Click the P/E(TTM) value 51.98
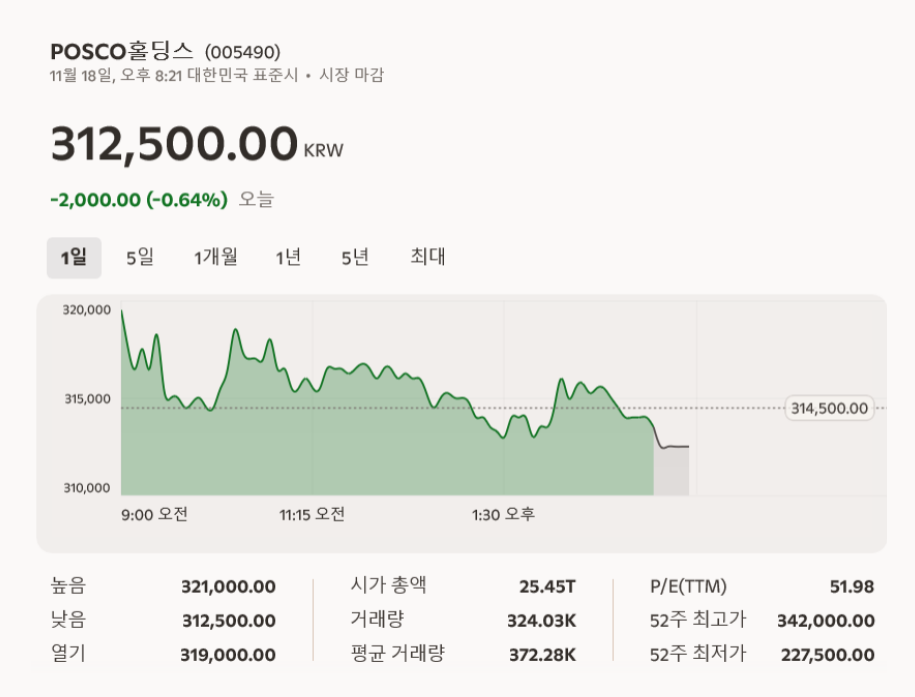This screenshot has width=915, height=697. (x=852, y=587)
